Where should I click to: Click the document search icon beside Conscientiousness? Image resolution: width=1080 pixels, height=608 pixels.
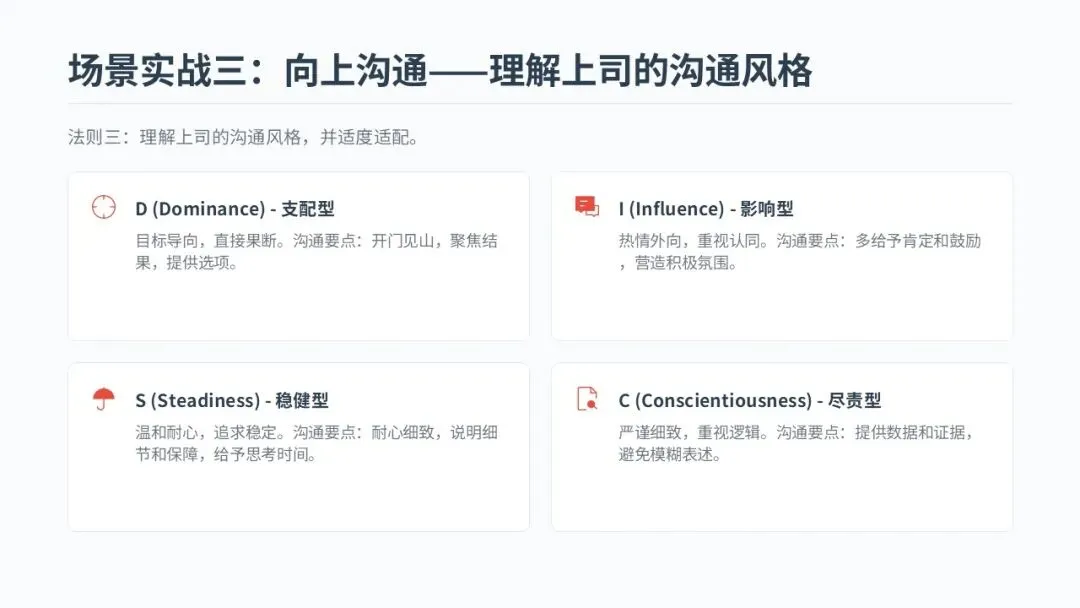587,399
